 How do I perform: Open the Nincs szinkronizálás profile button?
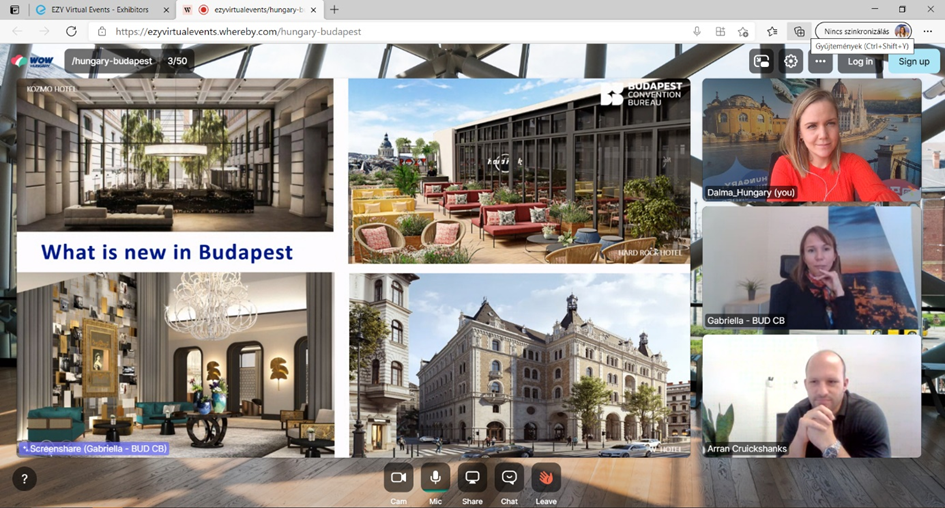pos(864,31)
